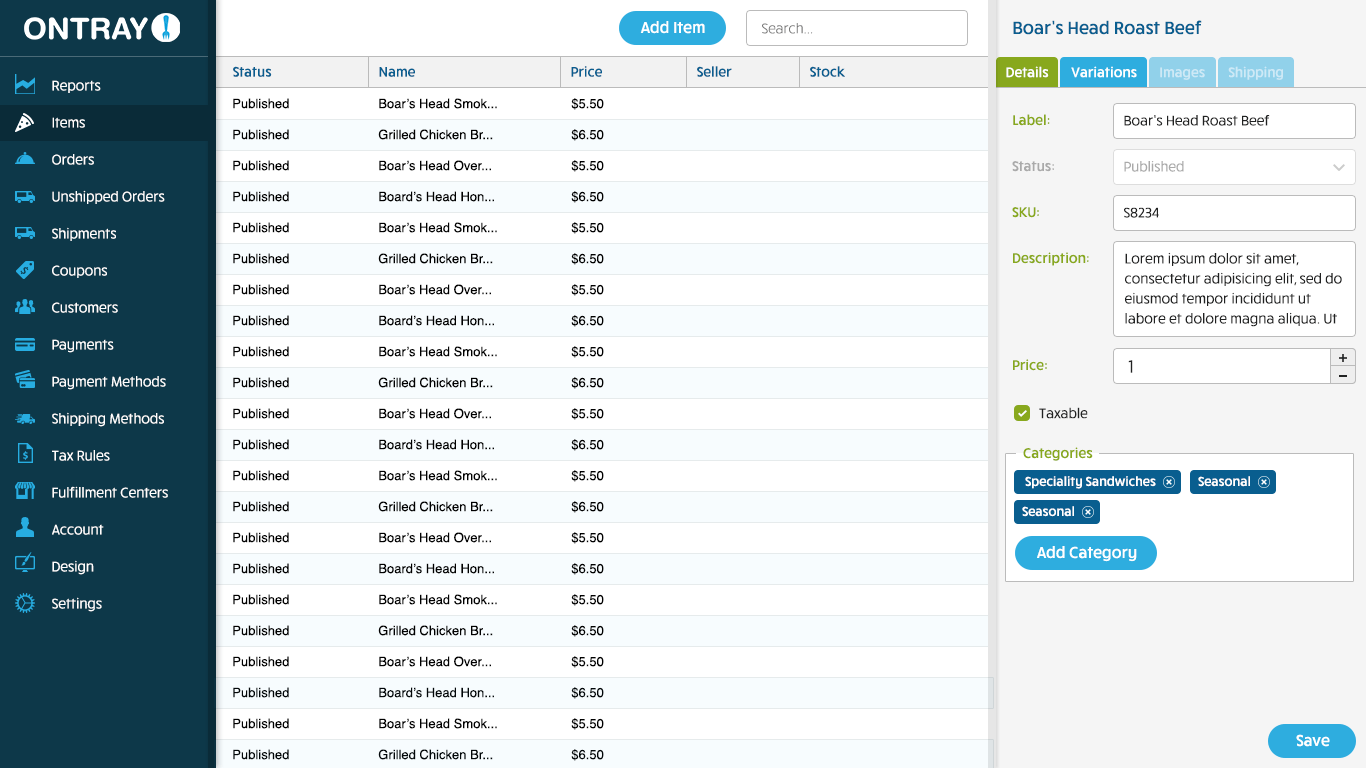
Task: Open the Status dropdown showing Published
Action: 1234,167
